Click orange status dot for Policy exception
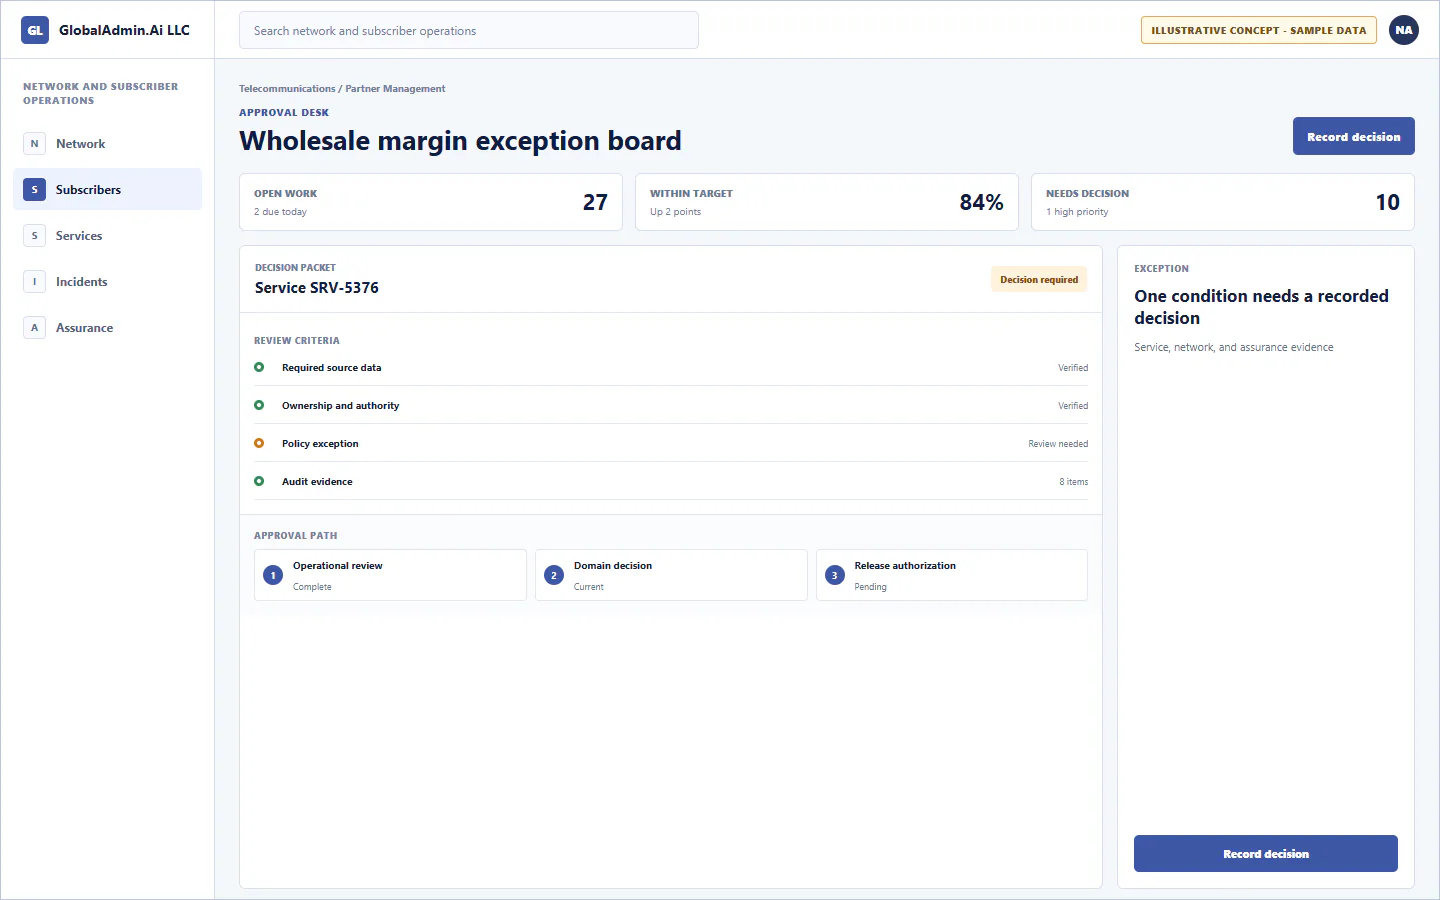 (x=259, y=443)
